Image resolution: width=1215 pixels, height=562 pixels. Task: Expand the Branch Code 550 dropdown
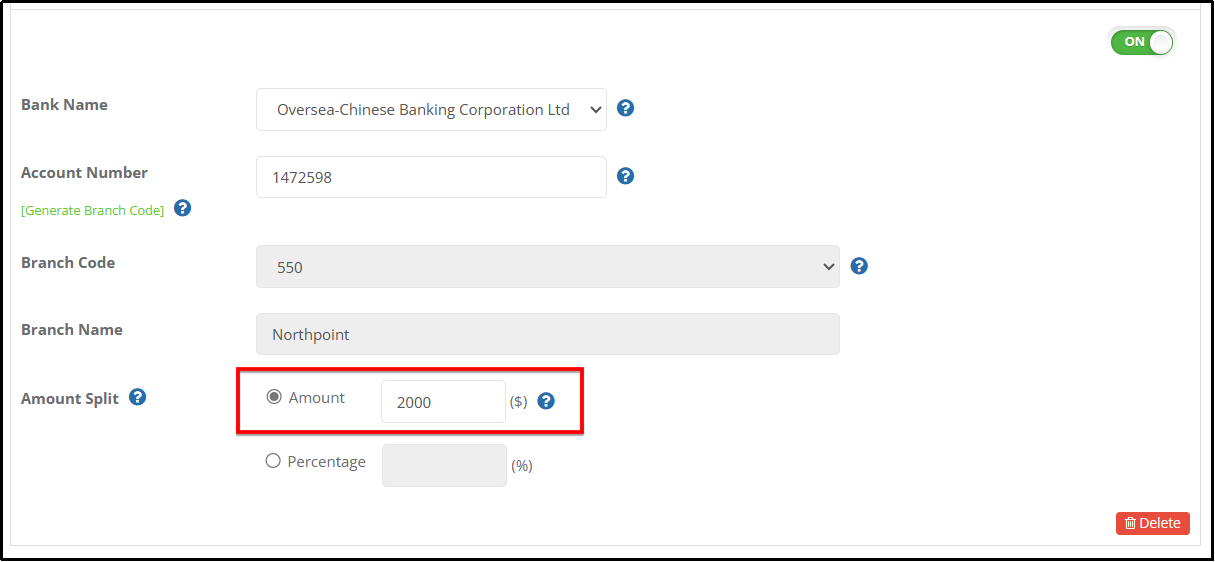pos(548,267)
